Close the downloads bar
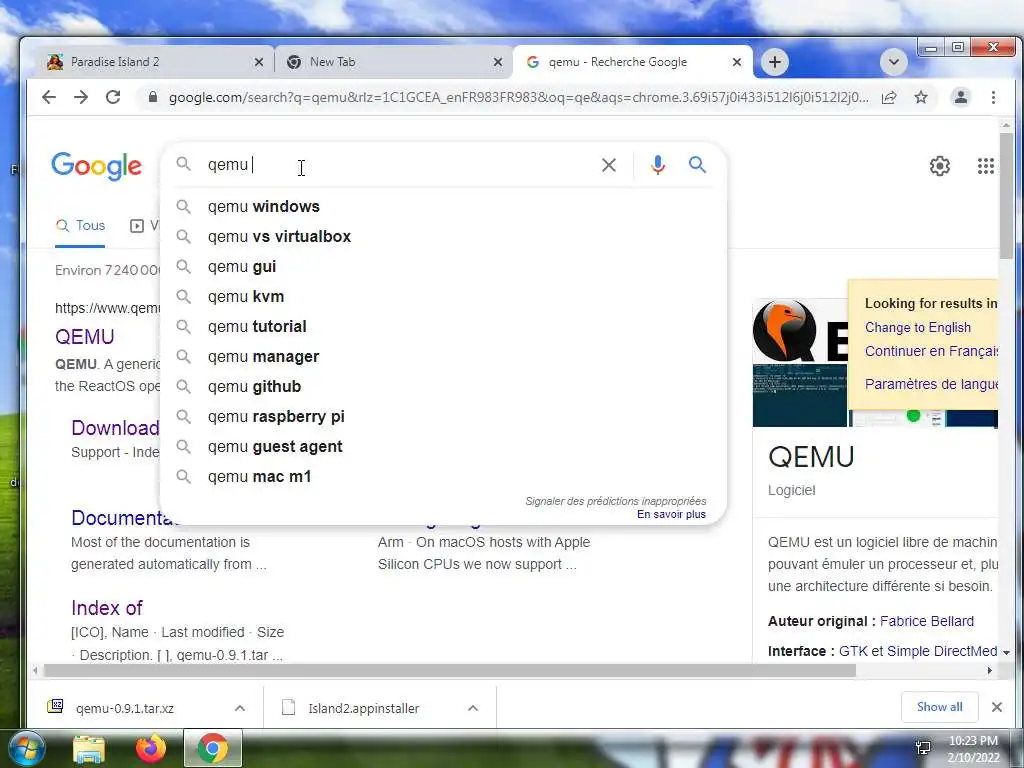The height and width of the screenshot is (768, 1024). click(x=997, y=707)
